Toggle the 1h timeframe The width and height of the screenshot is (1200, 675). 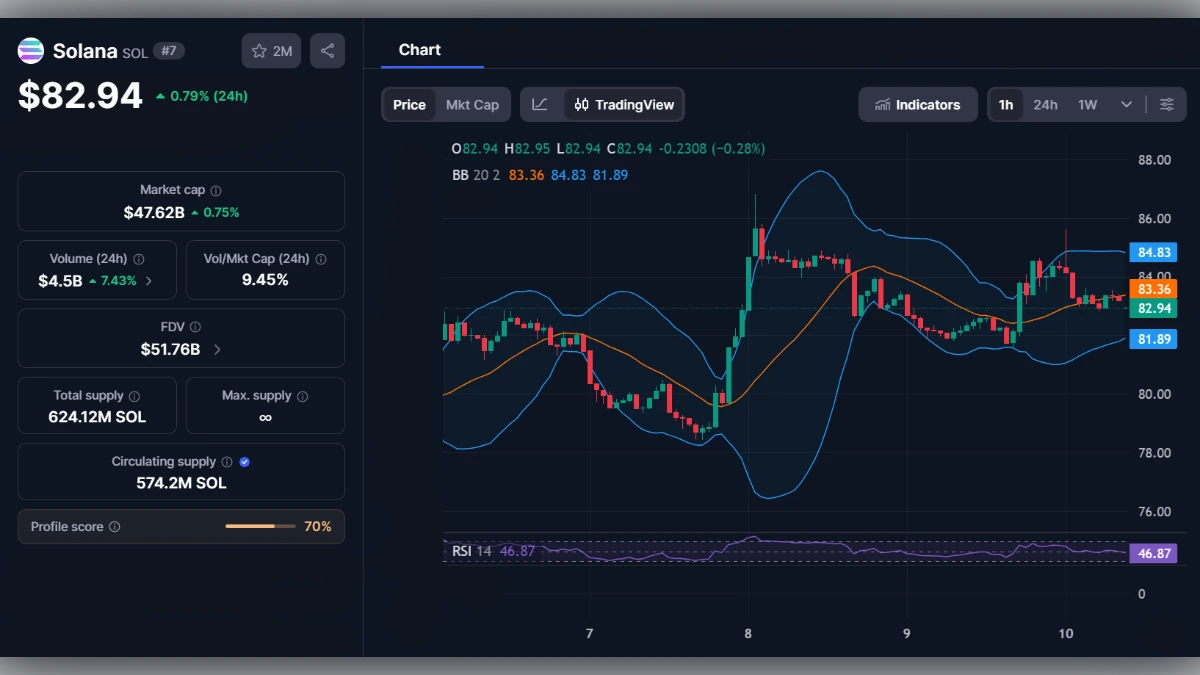[x=1006, y=104]
